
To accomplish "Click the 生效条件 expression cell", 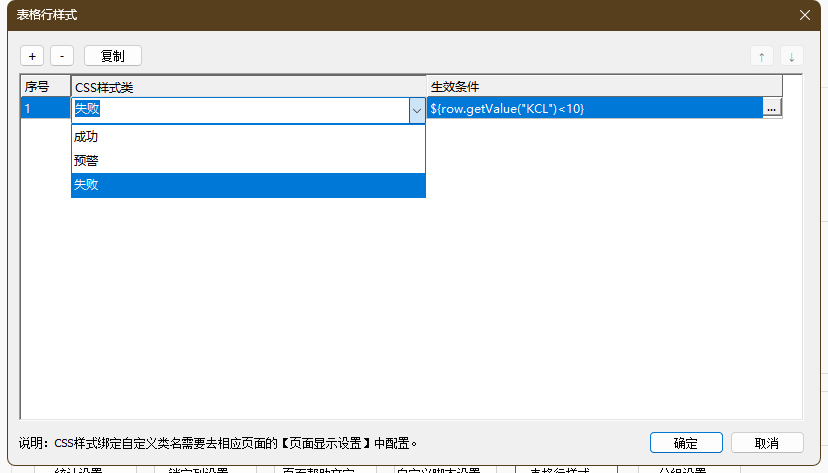I will [594, 109].
